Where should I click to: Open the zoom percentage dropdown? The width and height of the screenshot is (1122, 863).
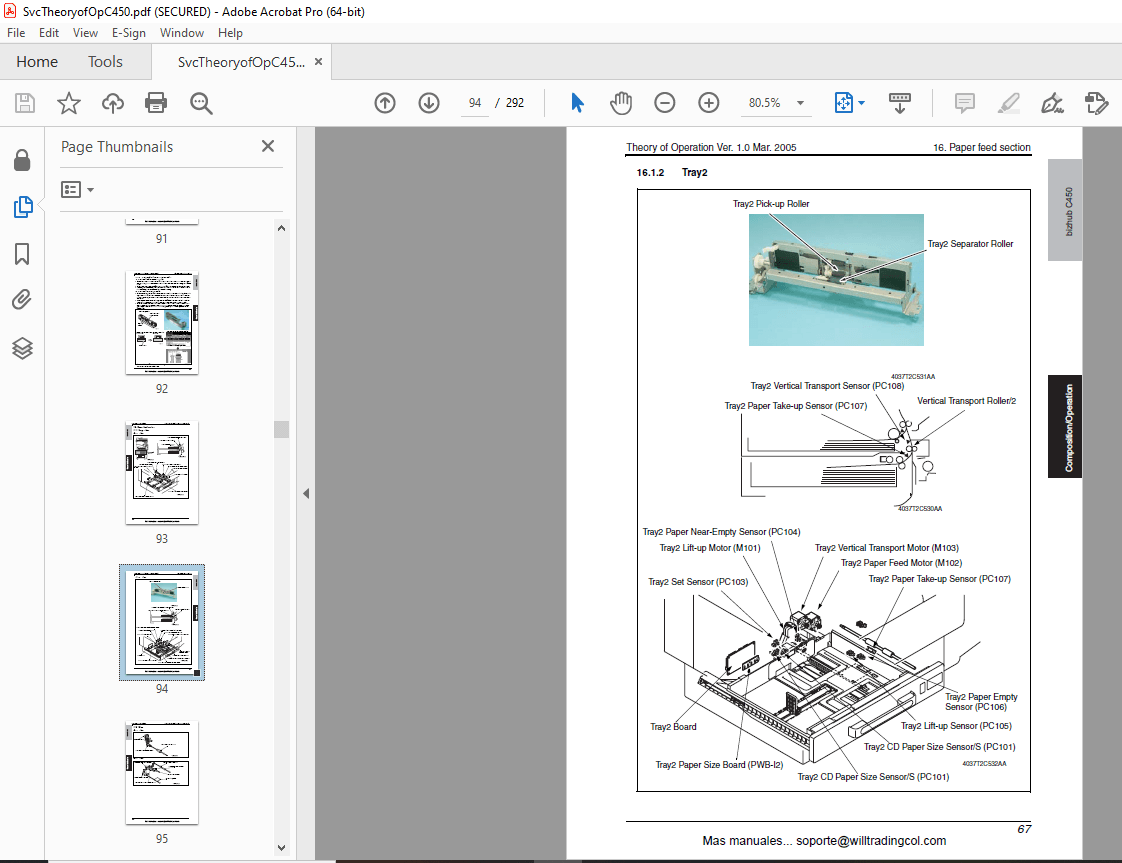[x=801, y=102]
